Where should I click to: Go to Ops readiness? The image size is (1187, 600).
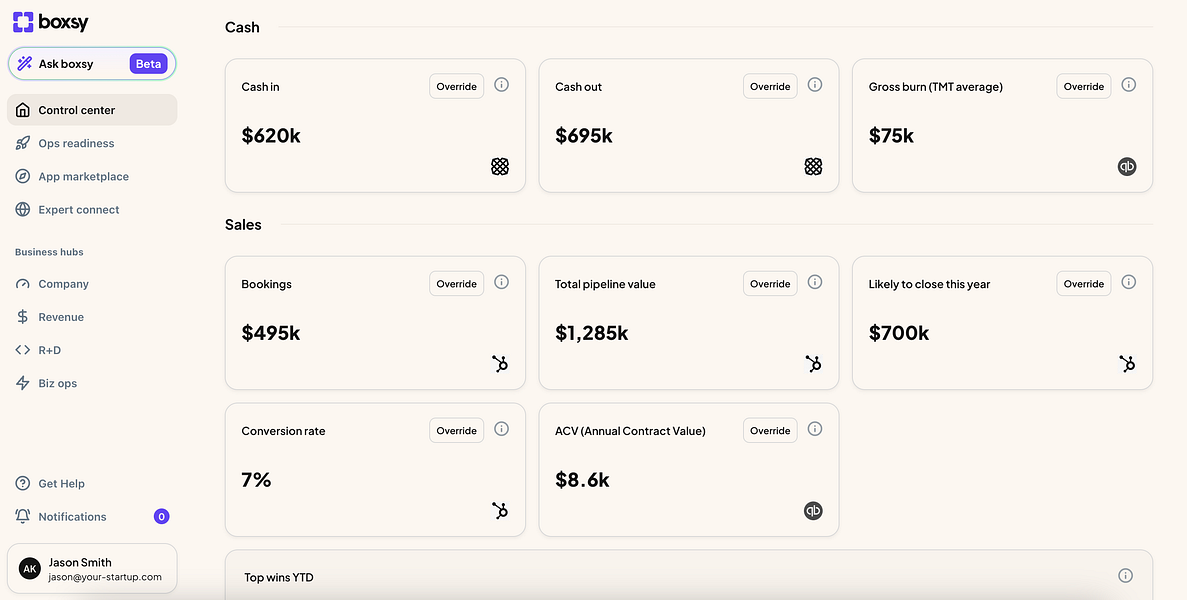[x=76, y=143]
